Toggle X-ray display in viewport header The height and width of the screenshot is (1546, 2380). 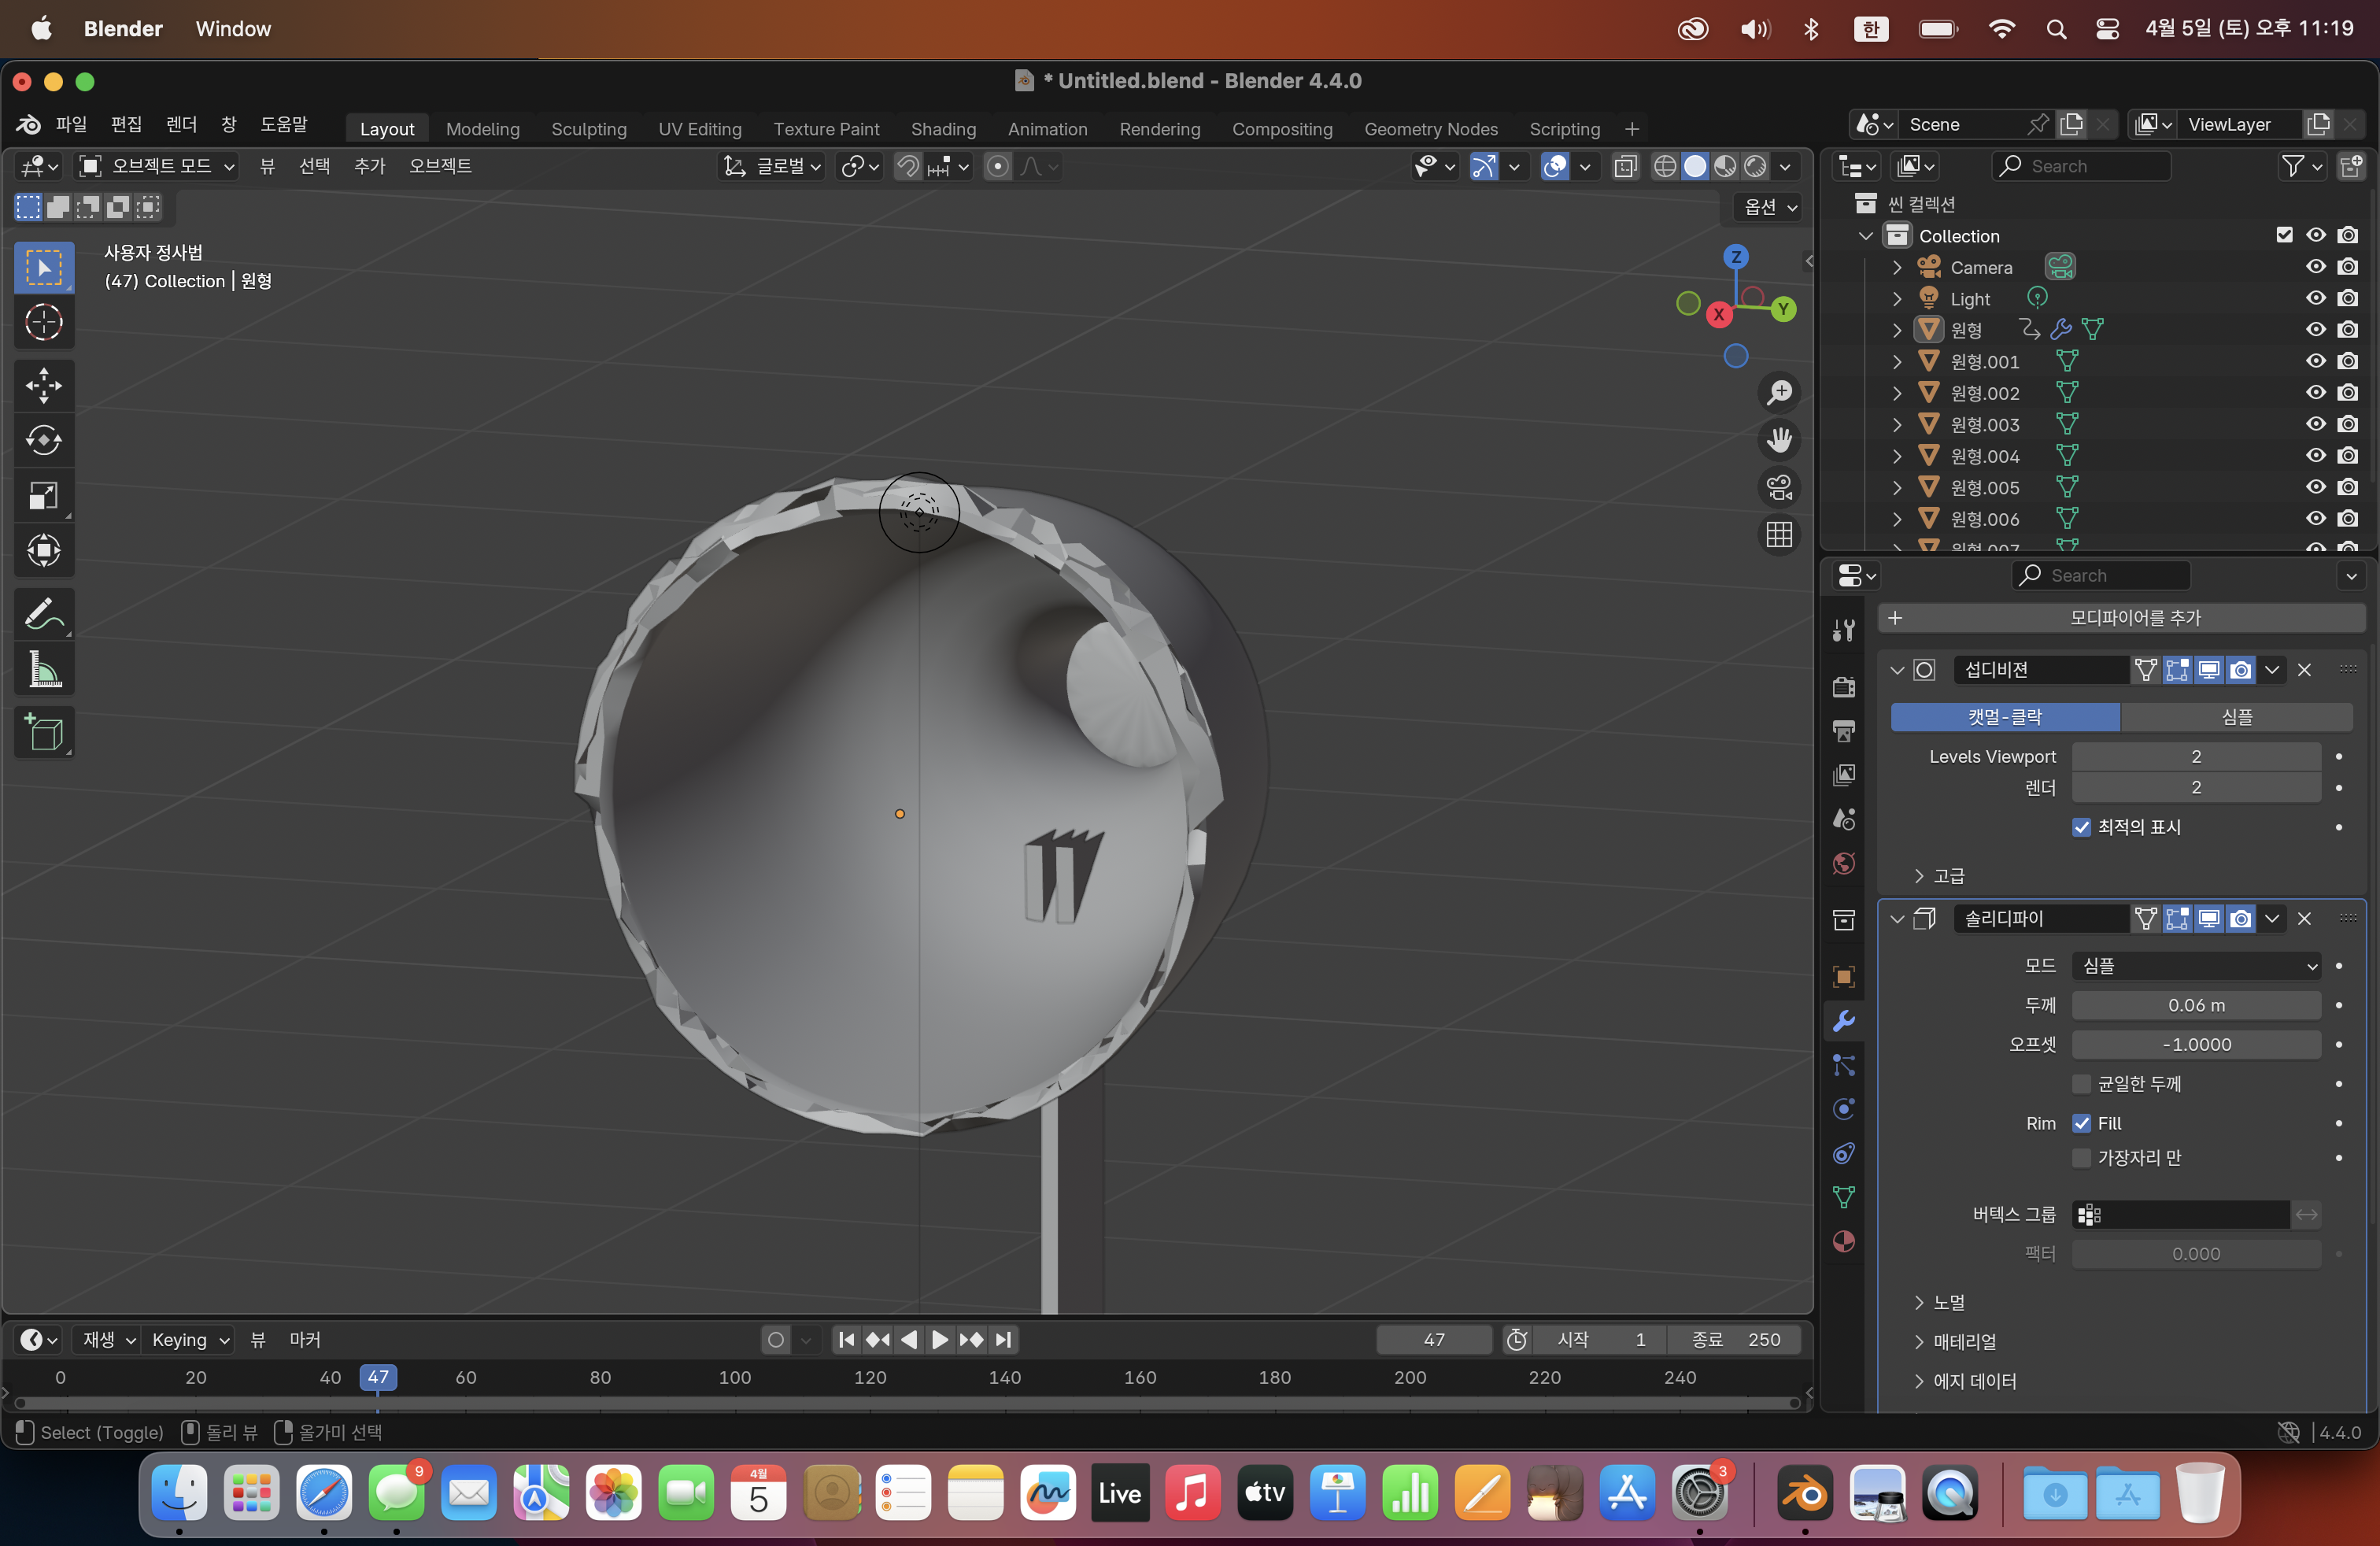[x=1626, y=166]
